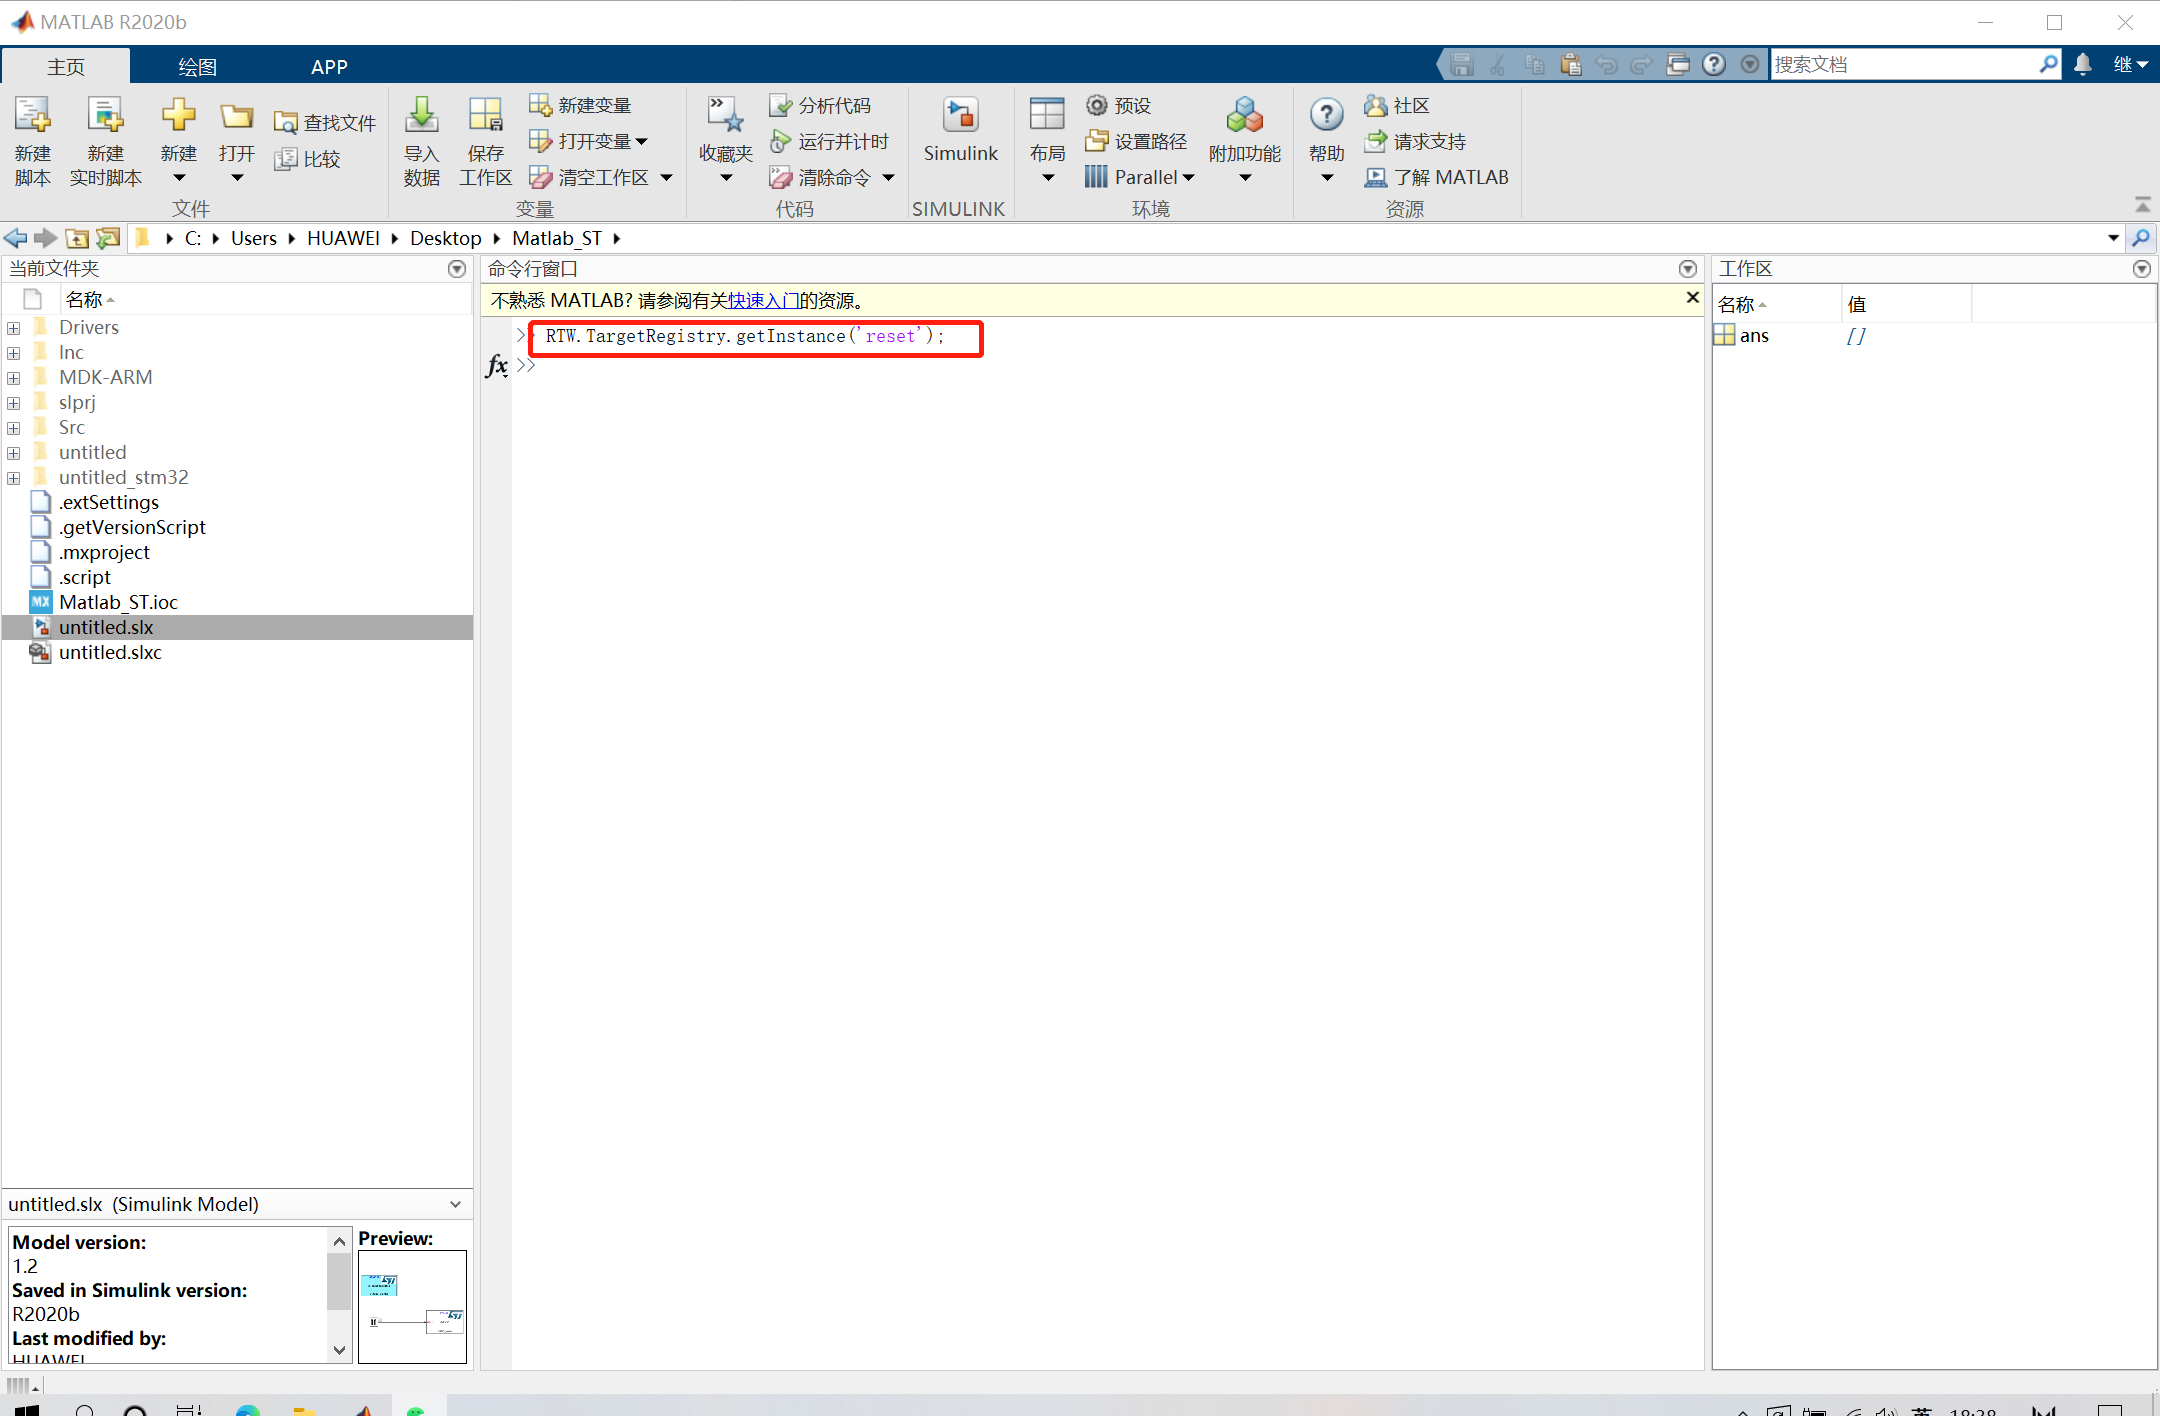The image size is (2160, 1416).
Task: Expand the MDK-ARM folder
Action: click(x=13, y=378)
